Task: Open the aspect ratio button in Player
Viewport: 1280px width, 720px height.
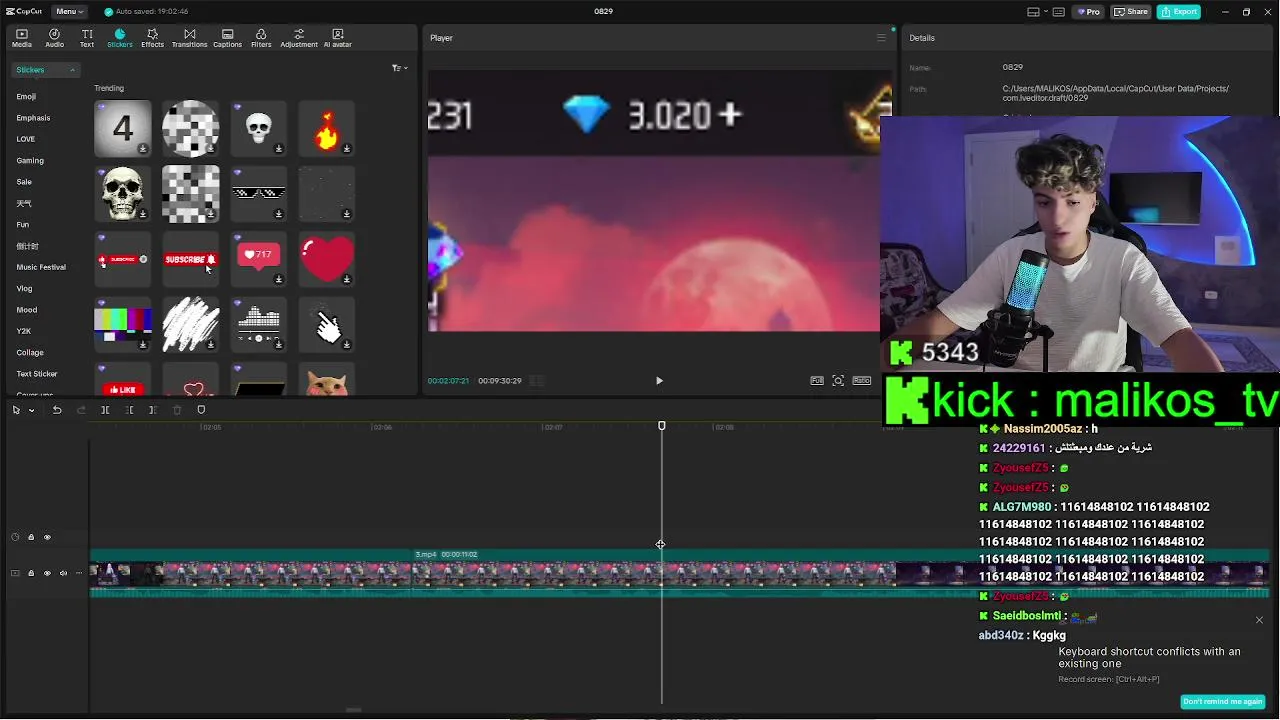Action: (x=861, y=381)
